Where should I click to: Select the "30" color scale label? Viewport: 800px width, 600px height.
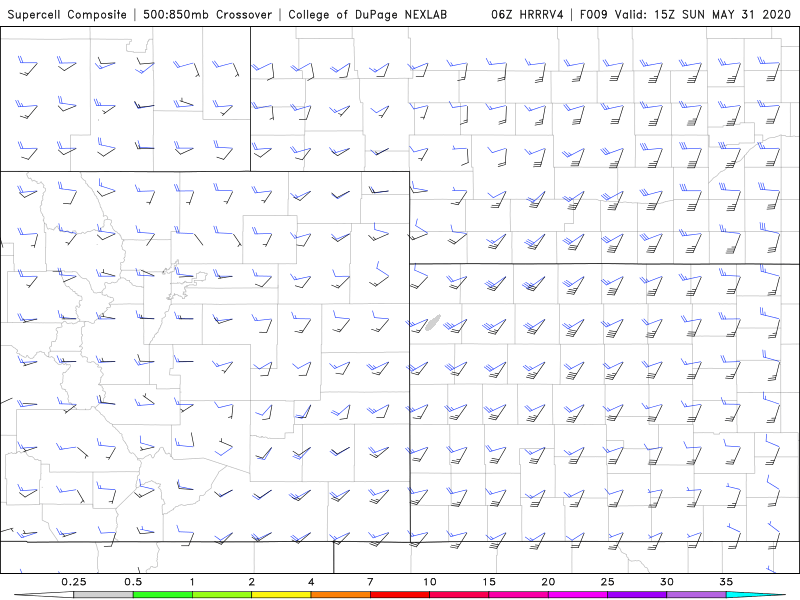(667, 582)
